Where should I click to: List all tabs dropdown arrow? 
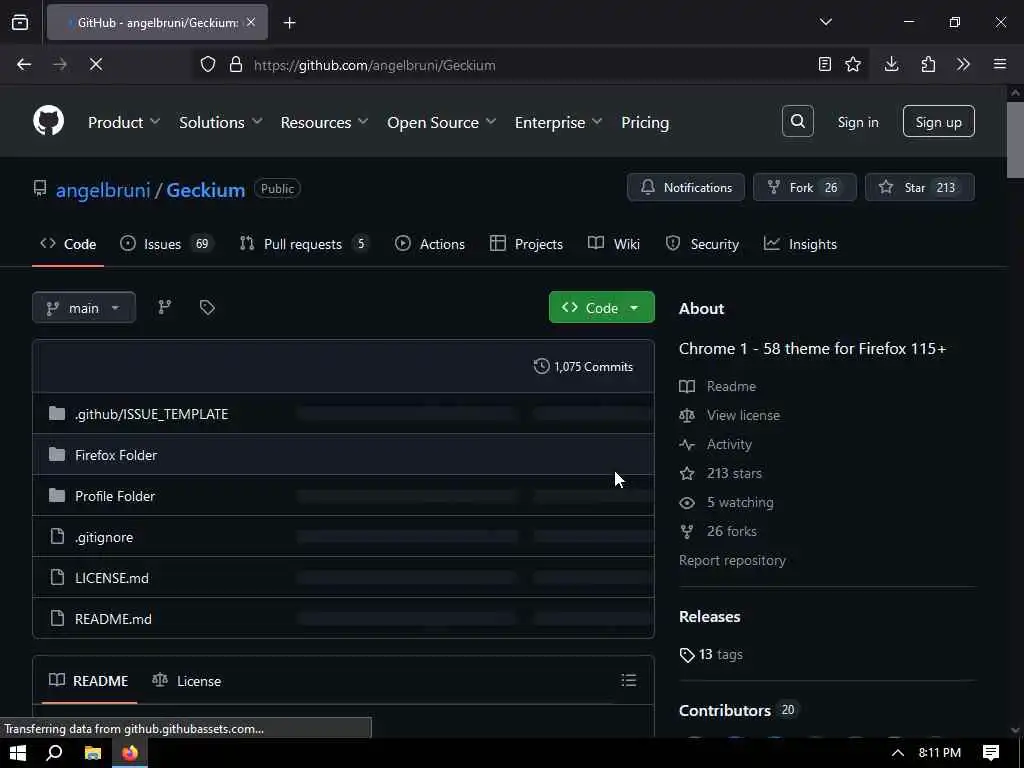(x=825, y=22)
